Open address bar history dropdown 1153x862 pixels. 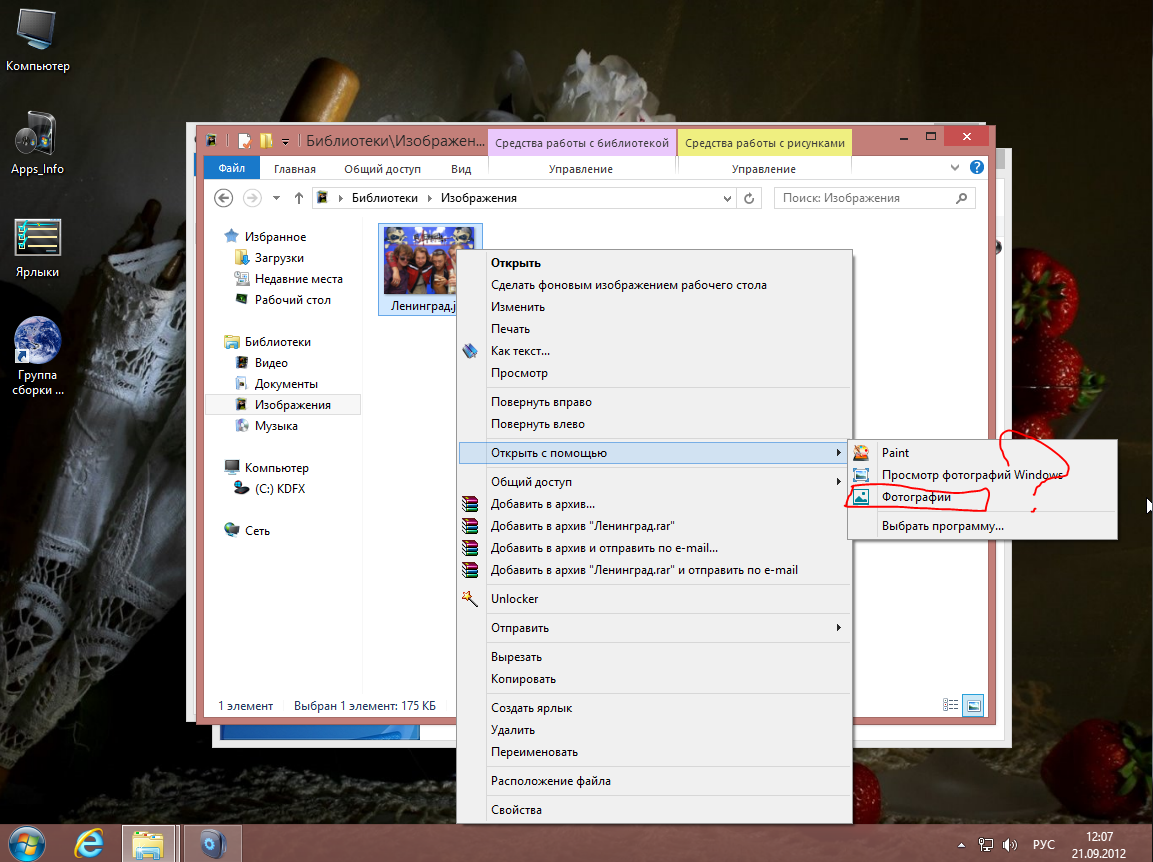[x=727, y=198]
